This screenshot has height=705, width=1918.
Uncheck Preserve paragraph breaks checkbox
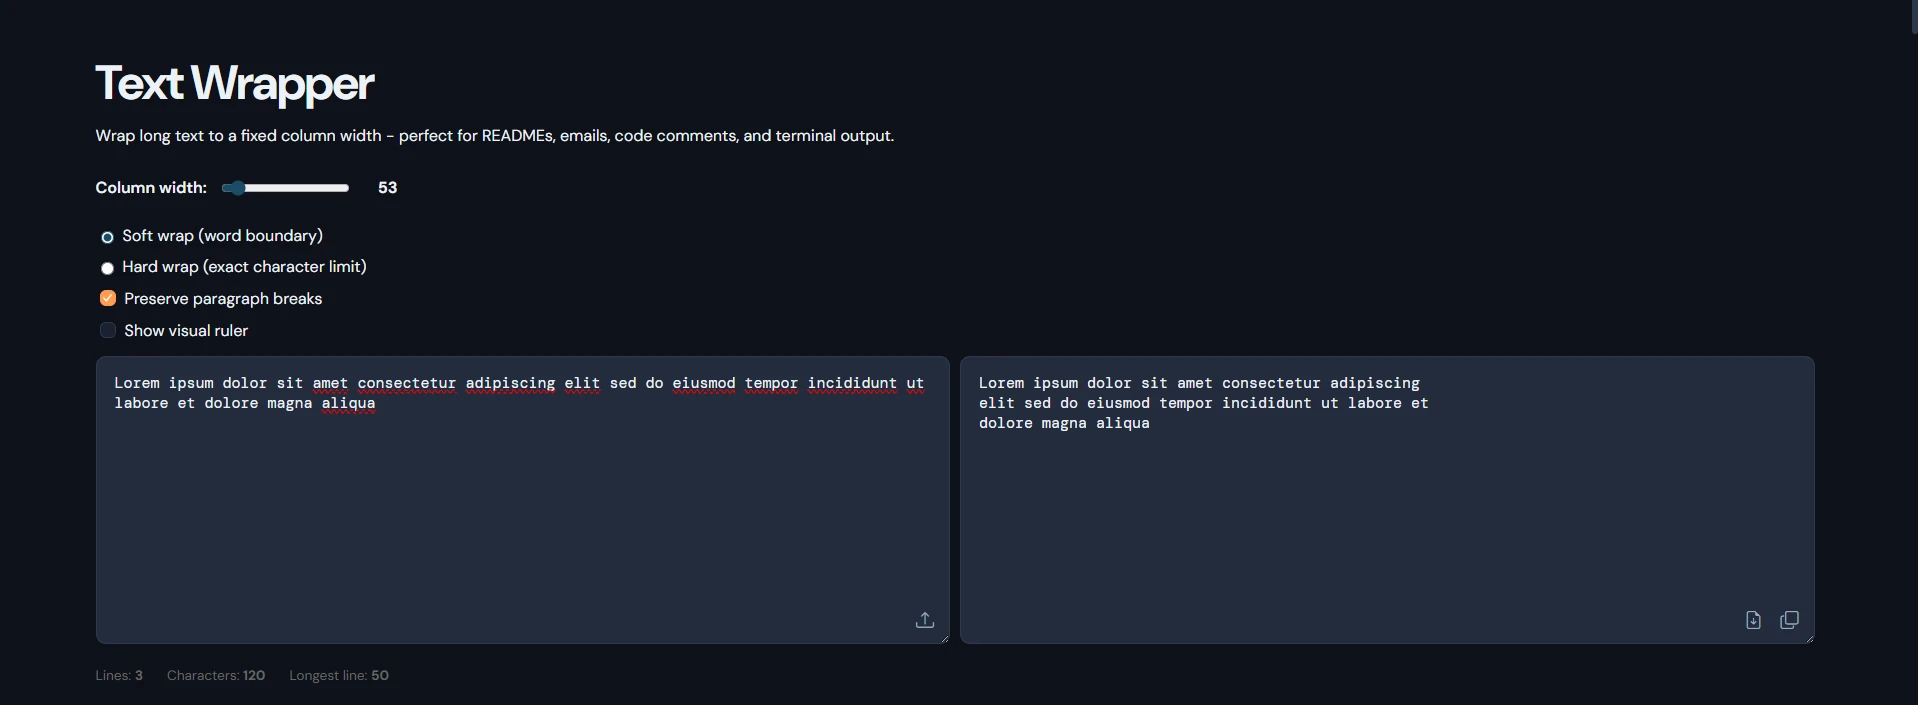click(x=108, y=298)
